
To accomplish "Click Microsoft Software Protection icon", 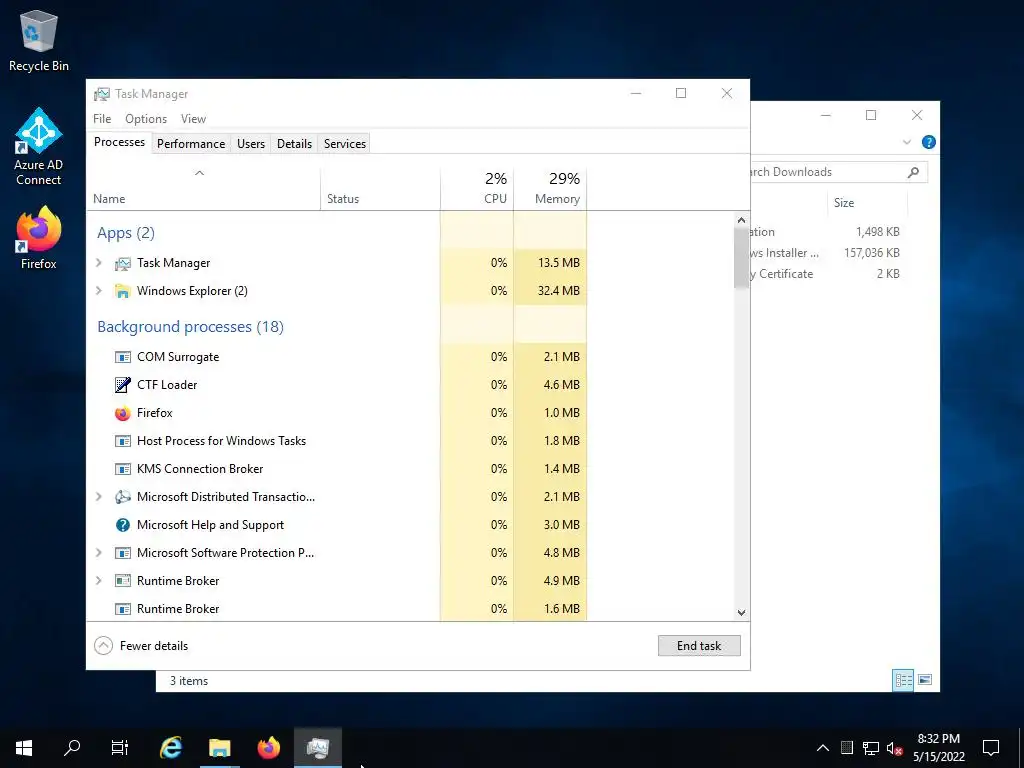I will click(x=123, y=553).
